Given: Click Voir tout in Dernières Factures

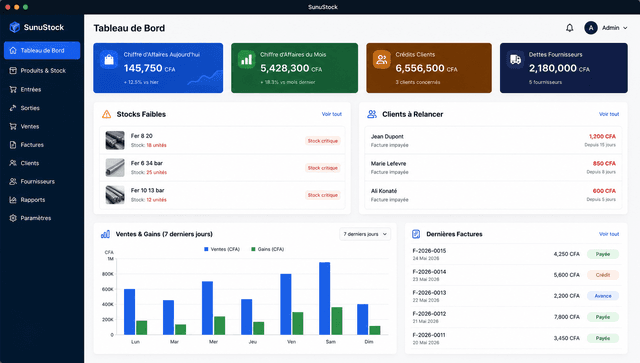Looking at the screenshot, I should click(609, 234).
